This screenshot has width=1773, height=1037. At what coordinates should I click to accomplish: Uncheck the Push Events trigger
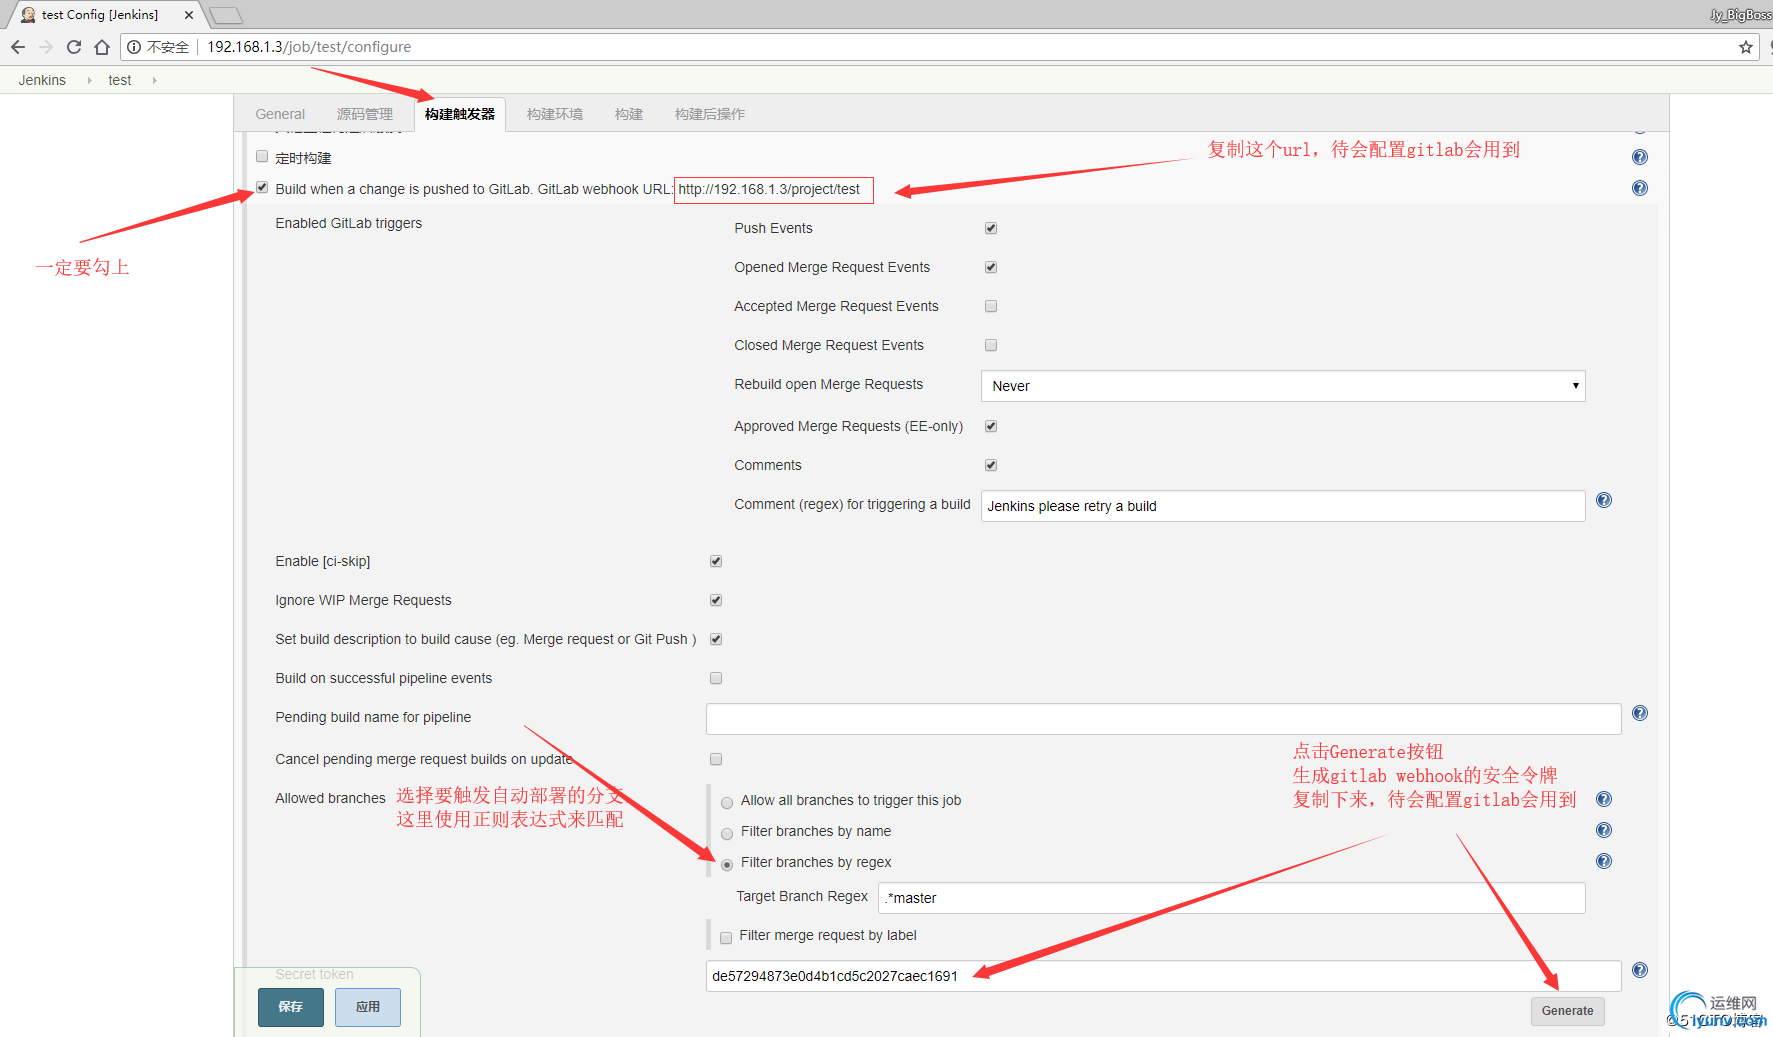click(991, 228)
